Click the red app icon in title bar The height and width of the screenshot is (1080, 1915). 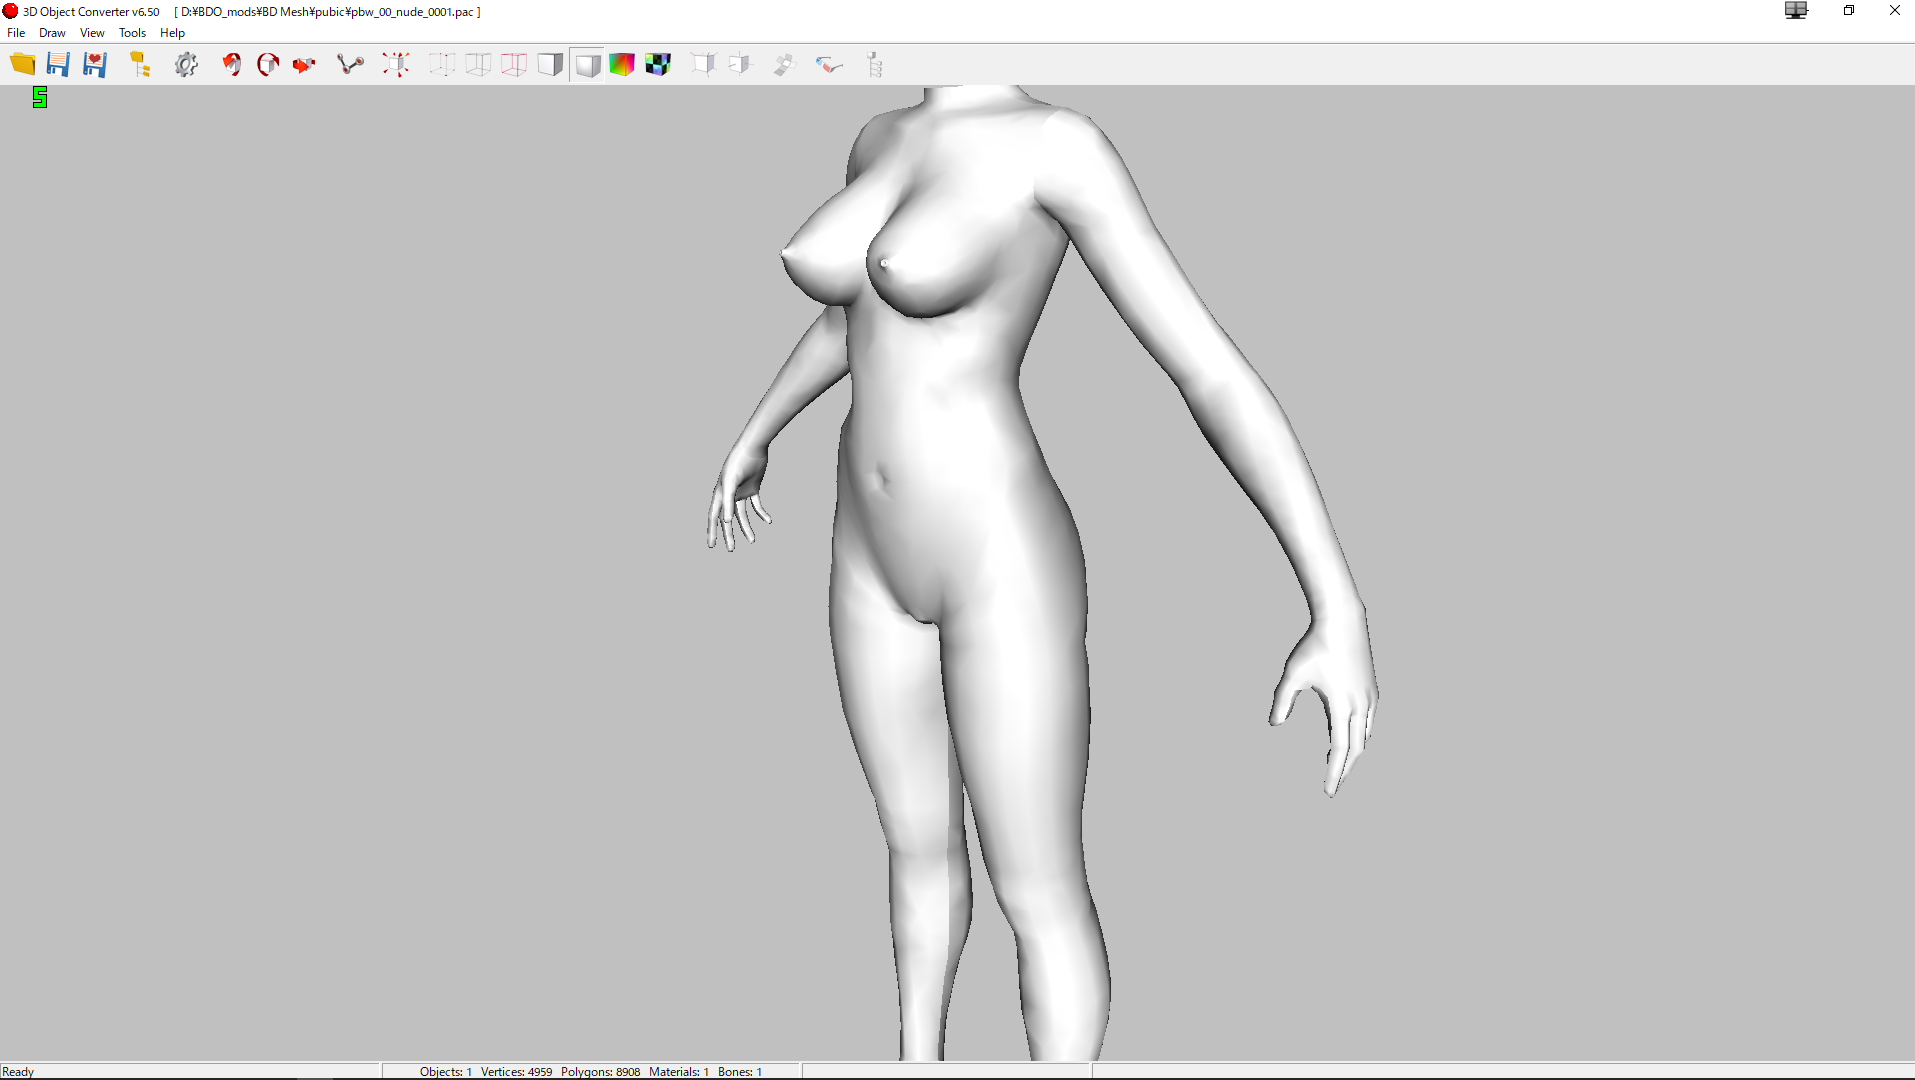click(10, 11)
